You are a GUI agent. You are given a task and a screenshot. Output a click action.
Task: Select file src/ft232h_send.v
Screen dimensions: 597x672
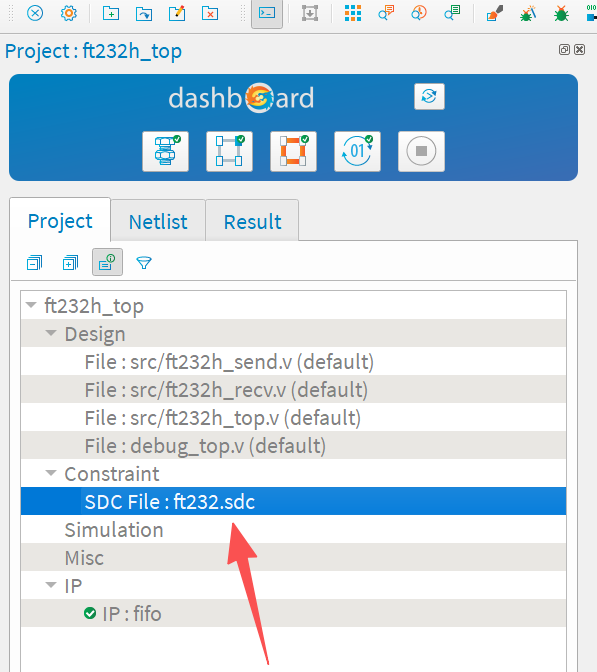[293, 362]
